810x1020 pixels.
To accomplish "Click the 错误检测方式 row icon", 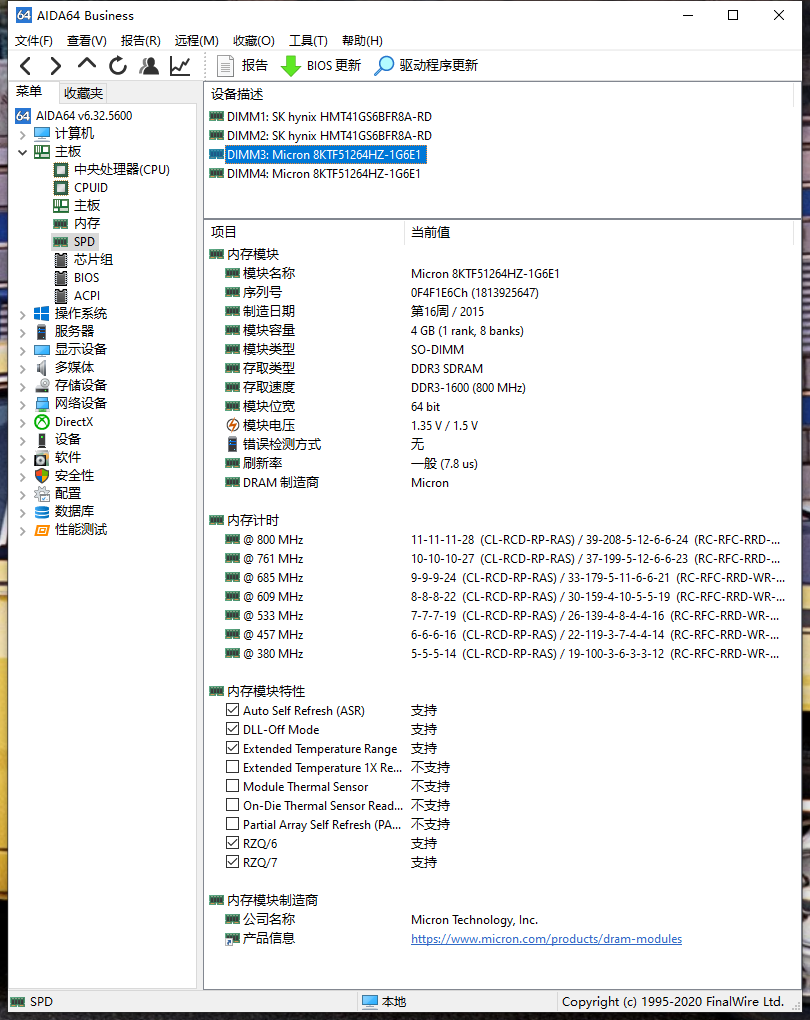I will (x=232, y=444).
